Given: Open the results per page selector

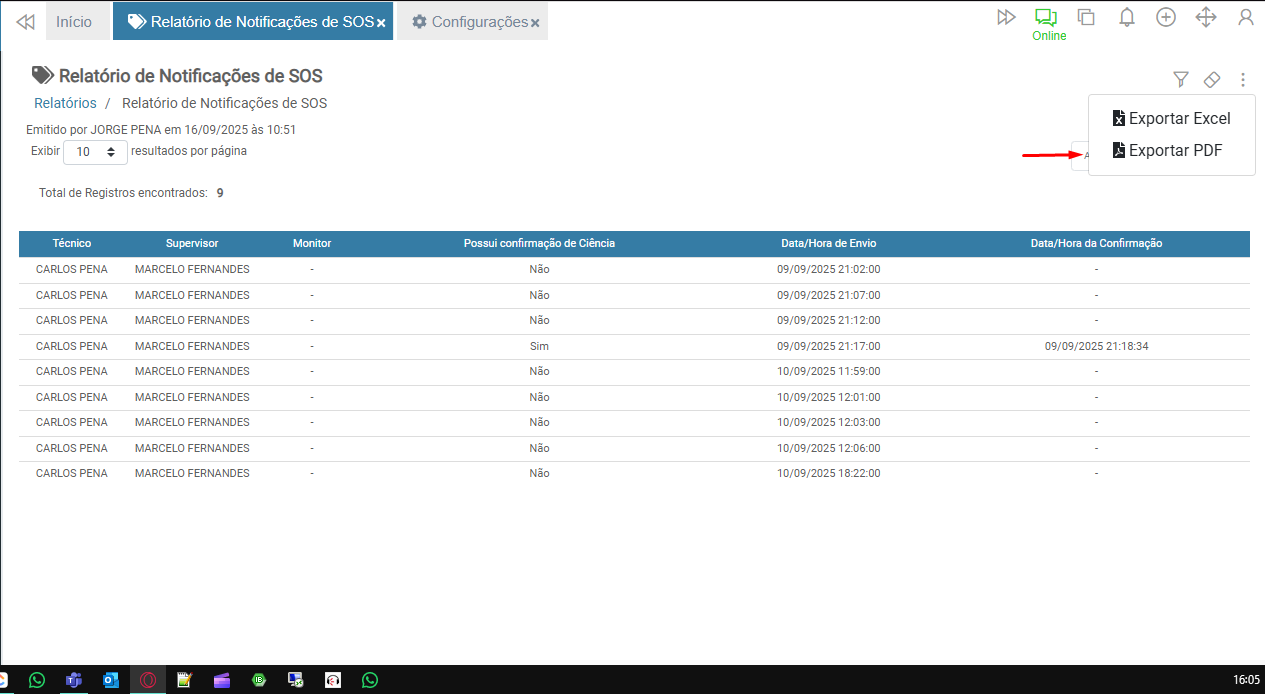Looking at the screenshot, I should click(95, 152).
